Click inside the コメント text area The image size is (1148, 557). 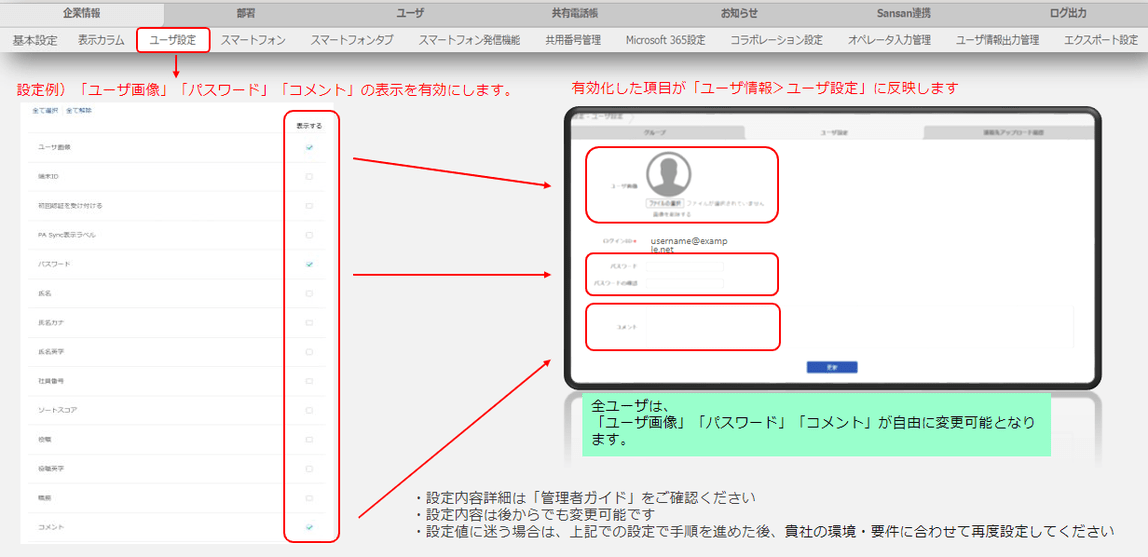[x=860, y=327]
